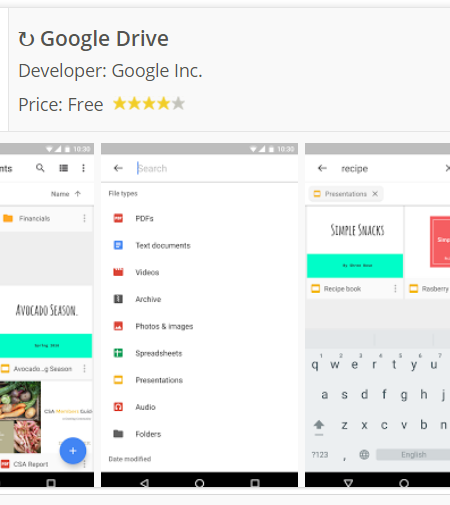The image size is (450, 505).
Task: Open the overflow menu in the first screenshot toolbar
Action: [83, 168]
